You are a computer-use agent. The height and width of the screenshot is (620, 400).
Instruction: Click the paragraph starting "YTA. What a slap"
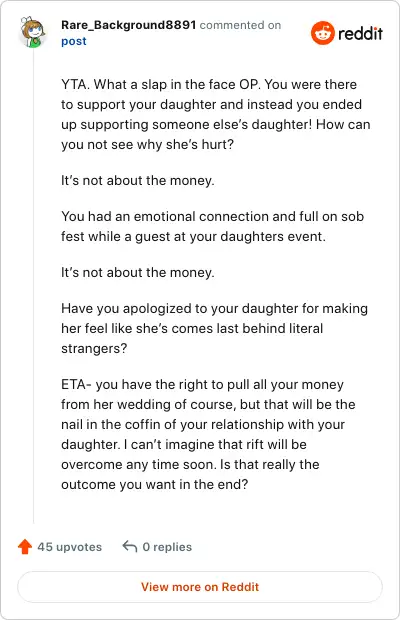[216, 114]
